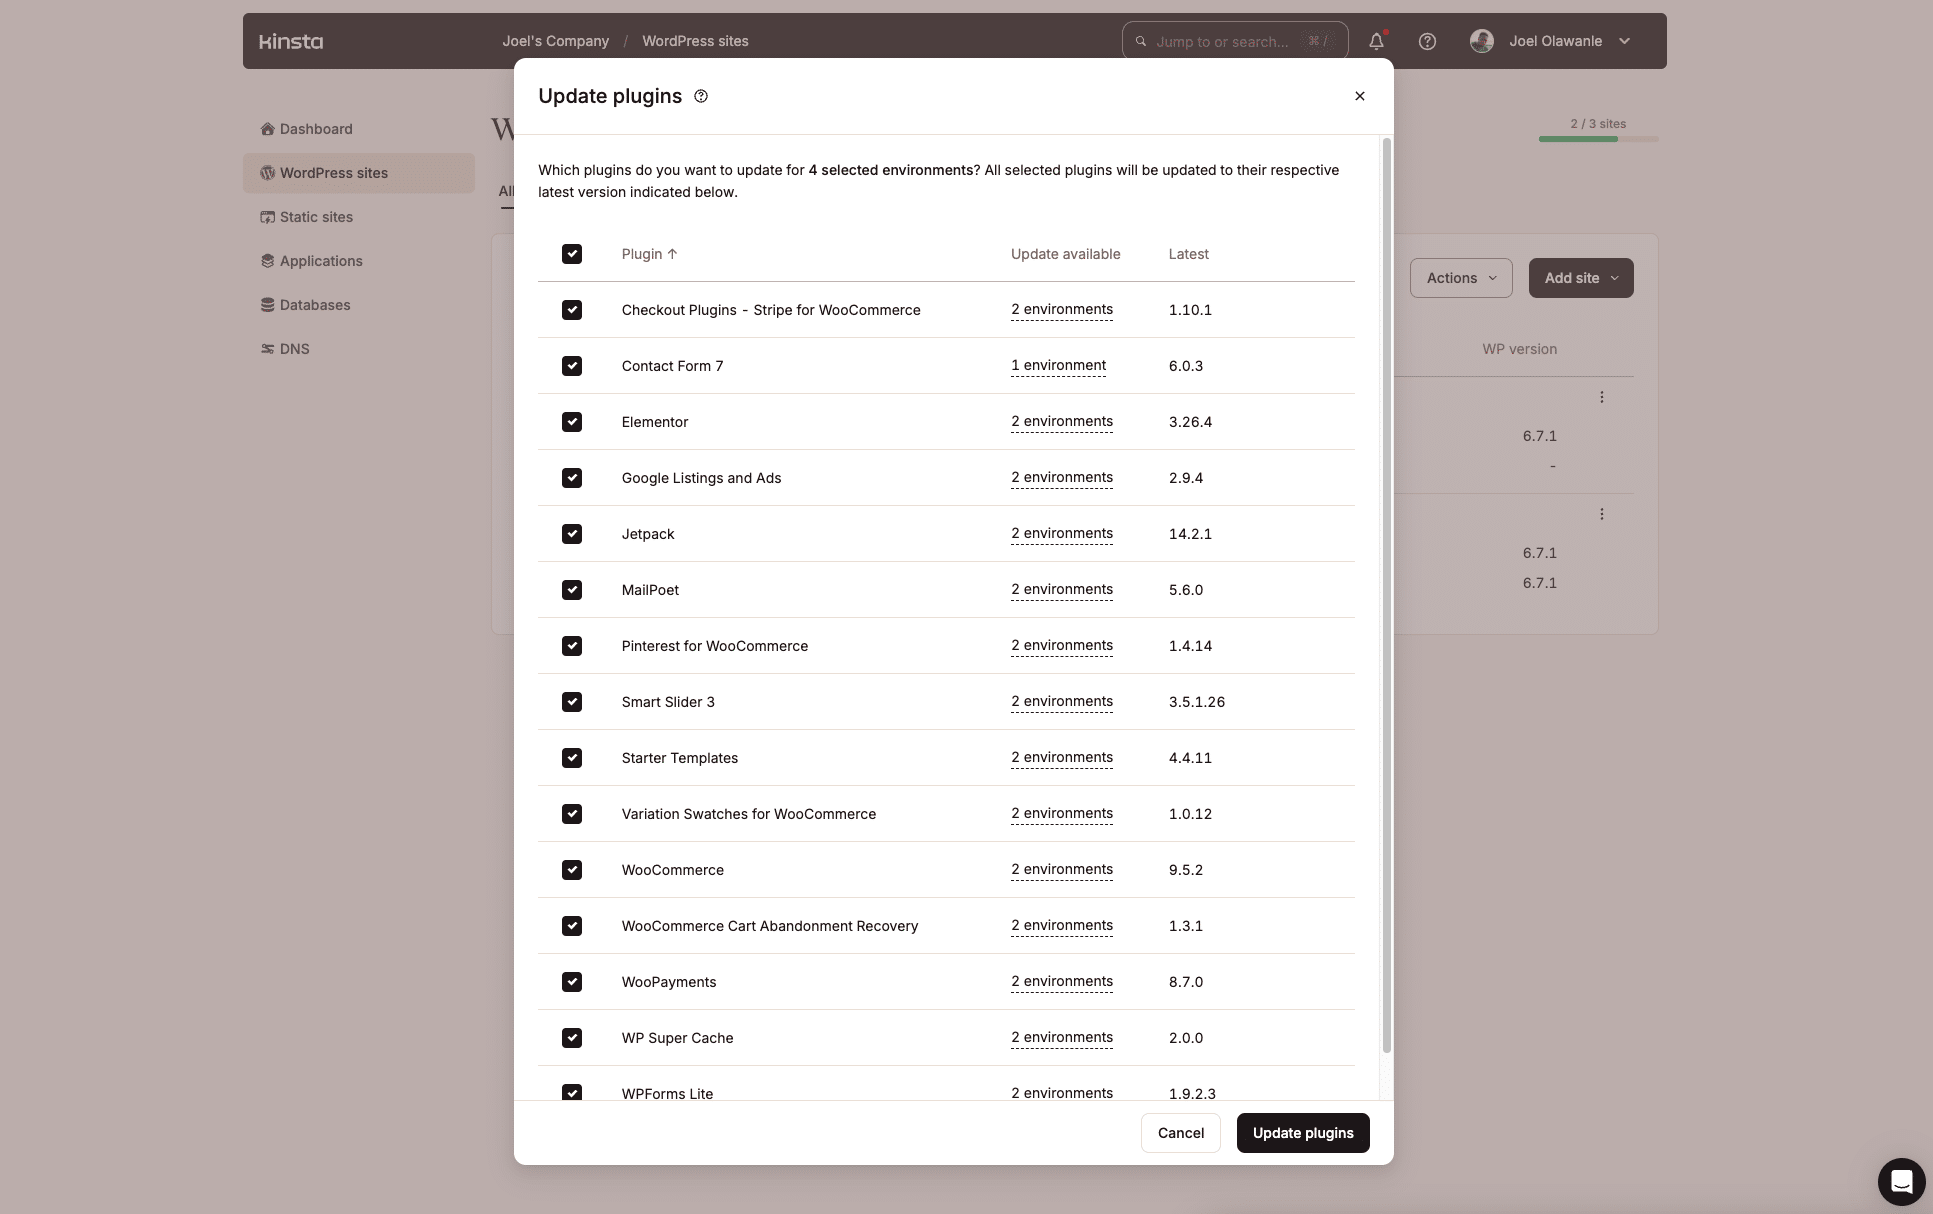Viewport: 1933px width, 1214px height.
Task: Click Jetpack's 2 environments link
Action: [1061, 534]
